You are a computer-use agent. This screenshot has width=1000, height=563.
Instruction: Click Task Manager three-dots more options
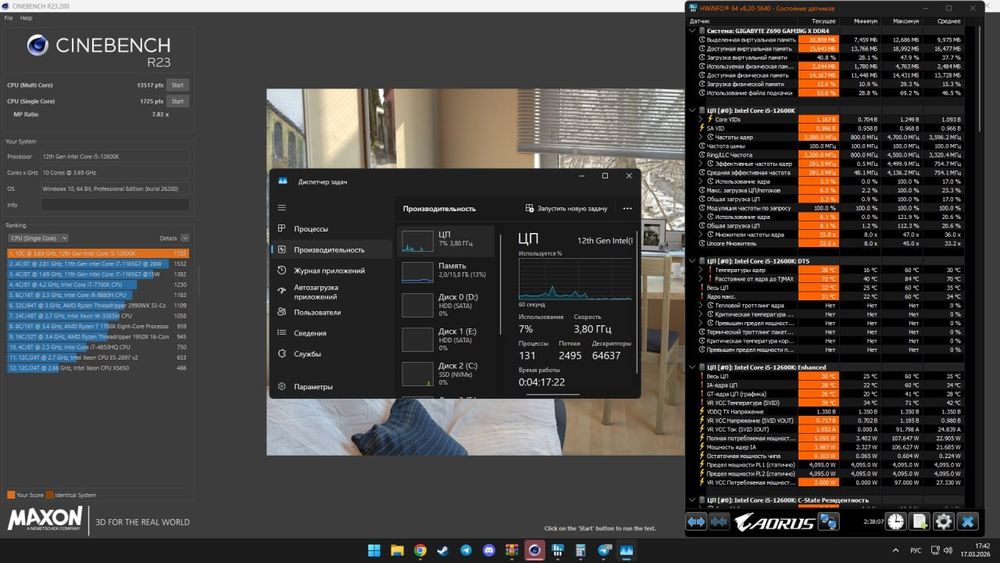point(628,208)
